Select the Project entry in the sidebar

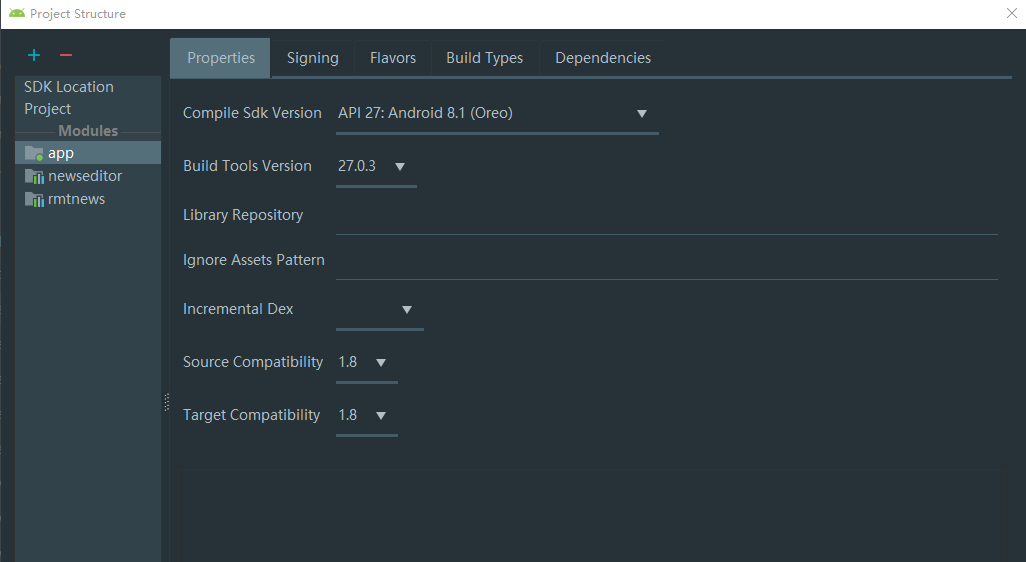47,109
